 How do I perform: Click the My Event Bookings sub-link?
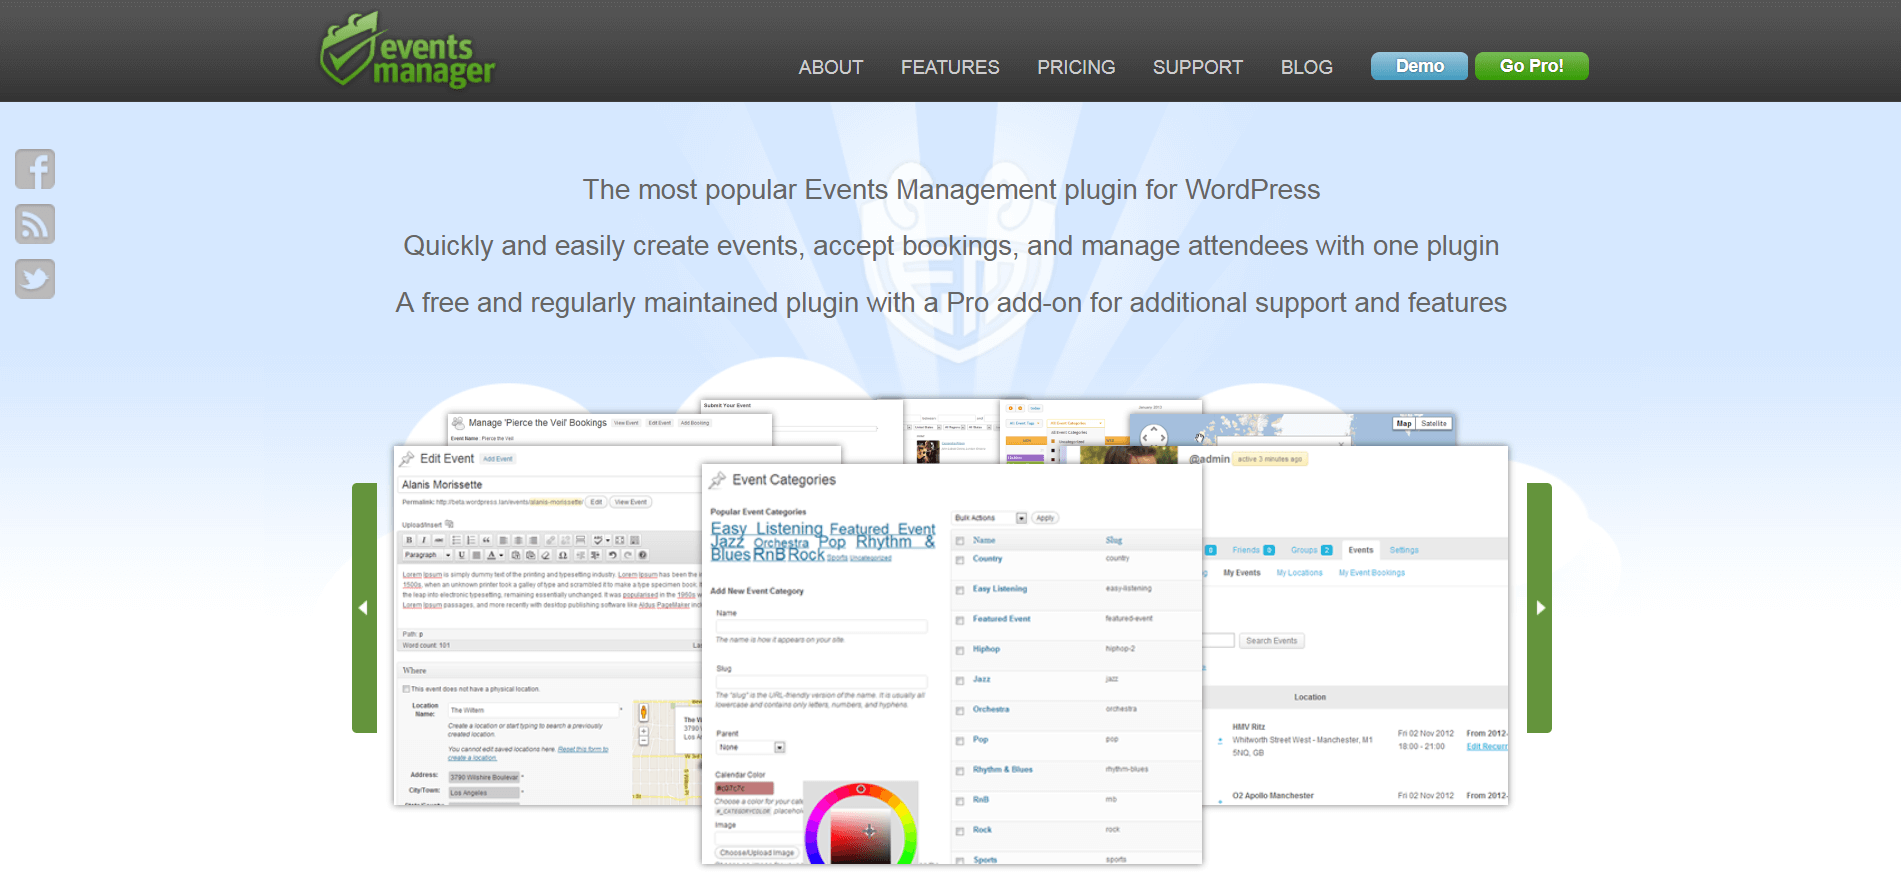coord(1372,573)
